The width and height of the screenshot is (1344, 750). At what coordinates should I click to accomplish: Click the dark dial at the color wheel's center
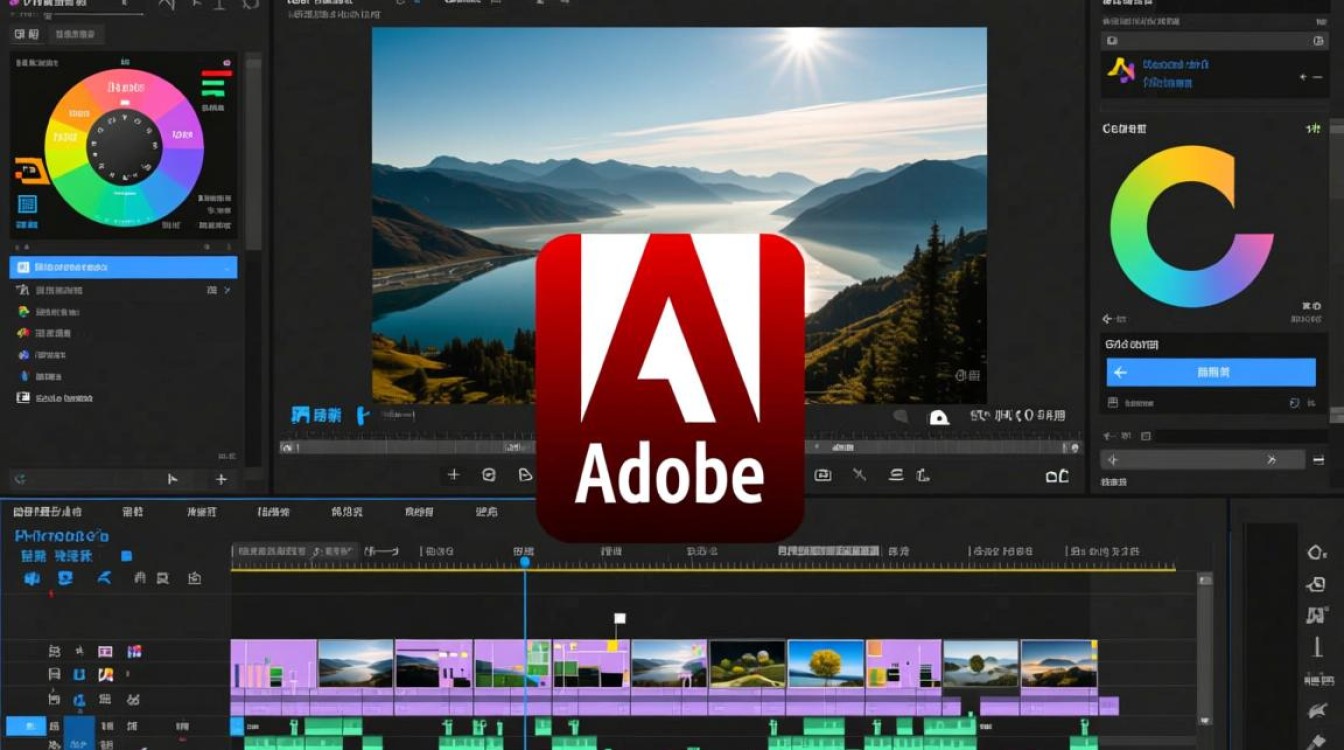pos(124,147)
